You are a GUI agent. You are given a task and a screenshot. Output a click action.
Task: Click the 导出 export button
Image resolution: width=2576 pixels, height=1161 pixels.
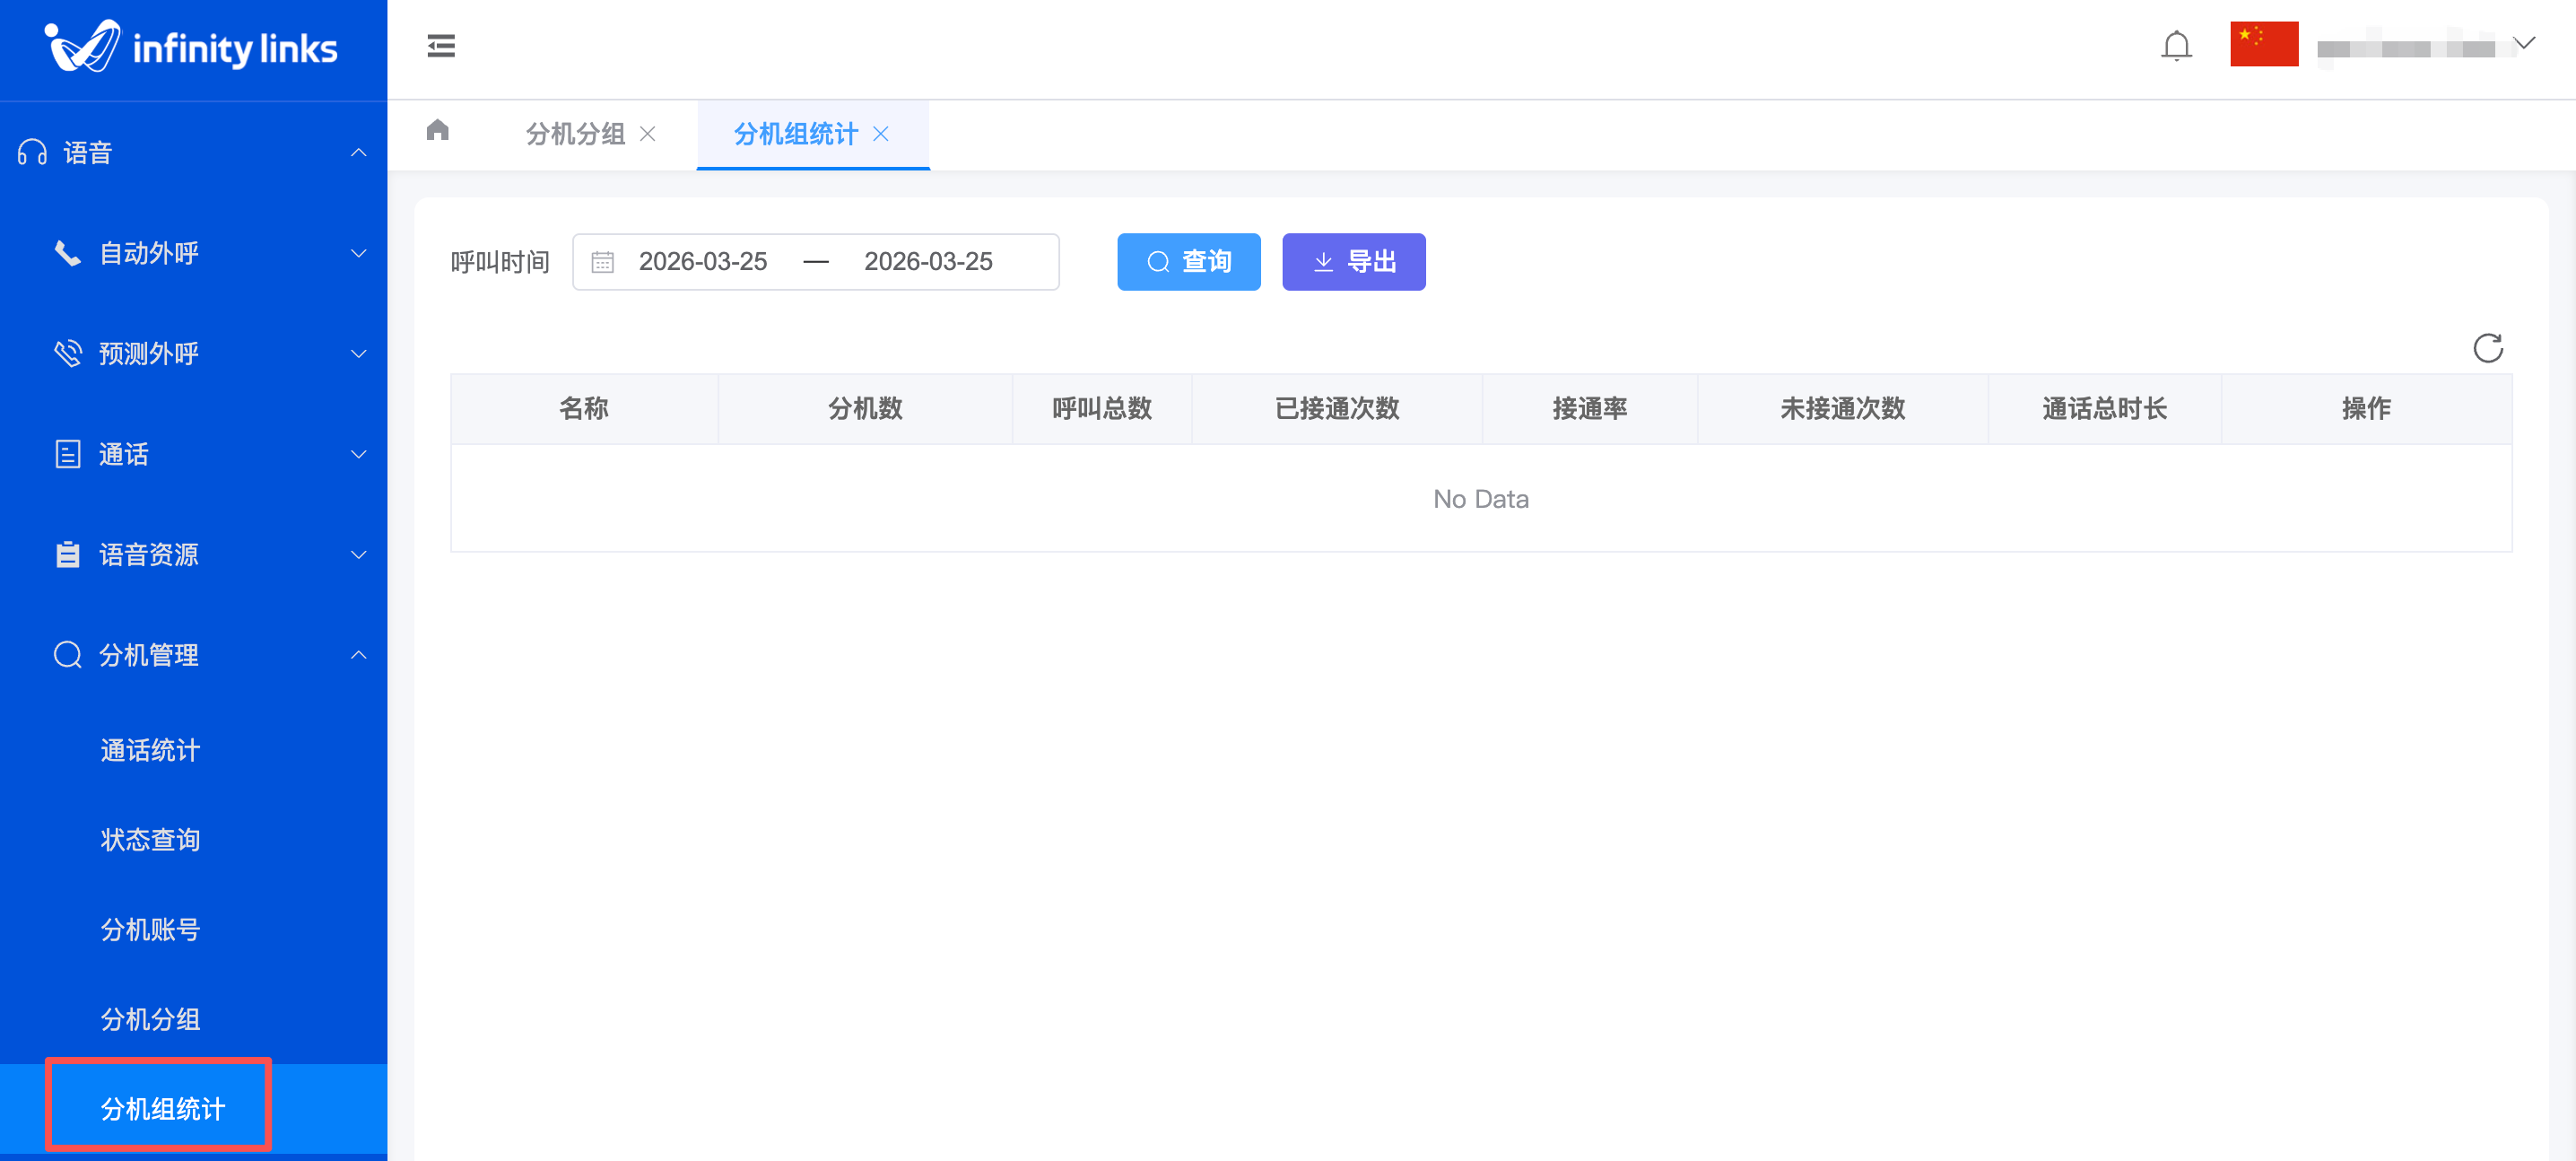click(x=1353, y=262)
